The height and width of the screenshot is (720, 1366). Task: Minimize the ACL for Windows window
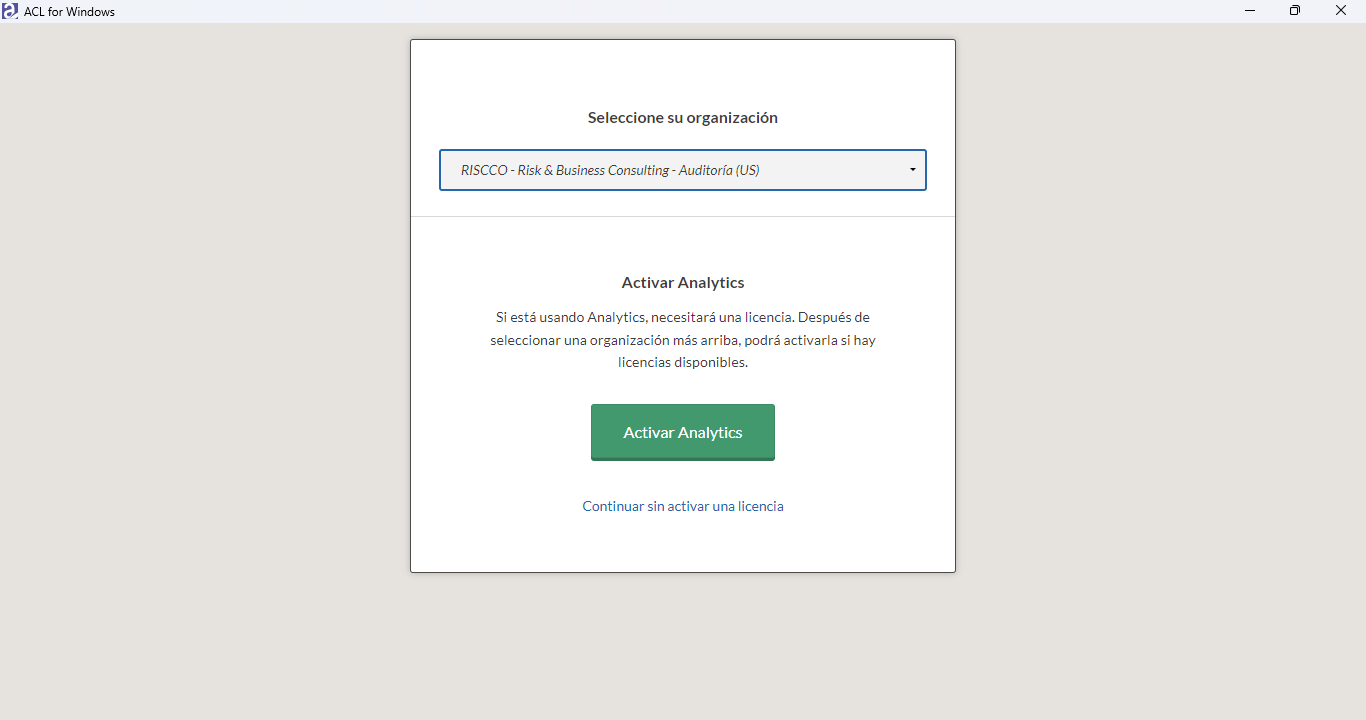click(1250, 11)
